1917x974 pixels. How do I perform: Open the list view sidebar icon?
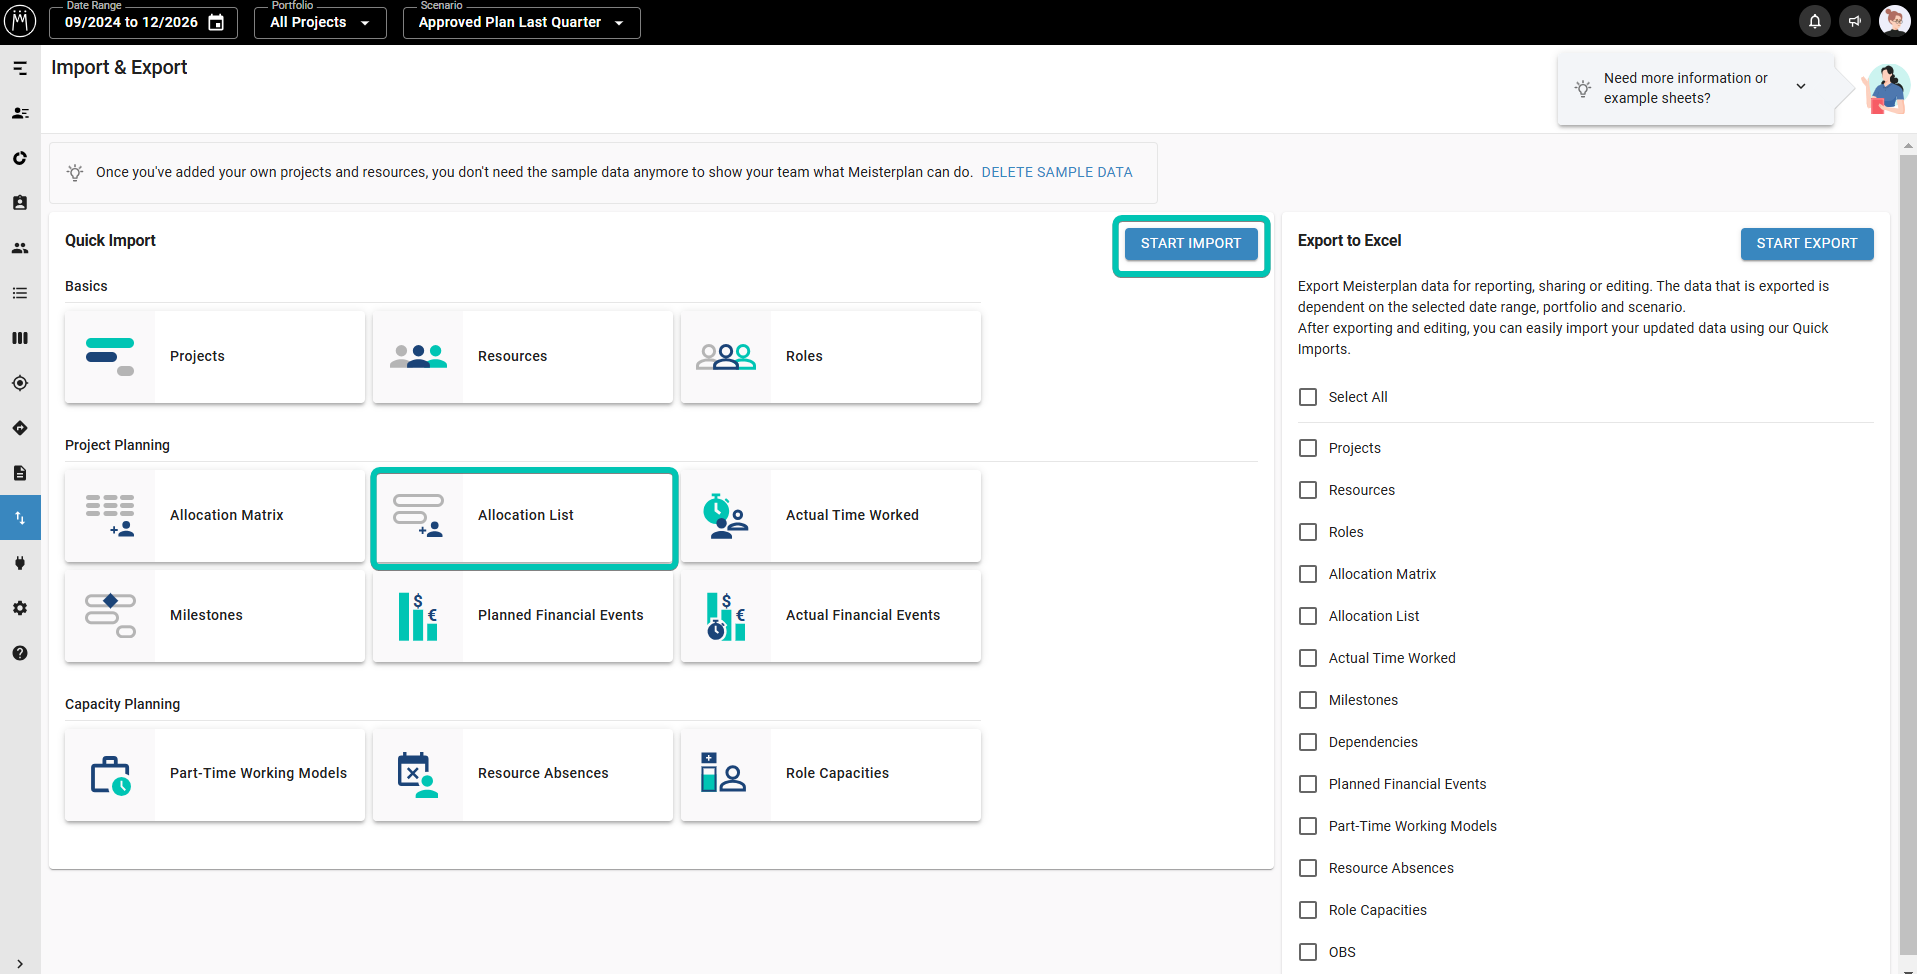pos(20,293)
